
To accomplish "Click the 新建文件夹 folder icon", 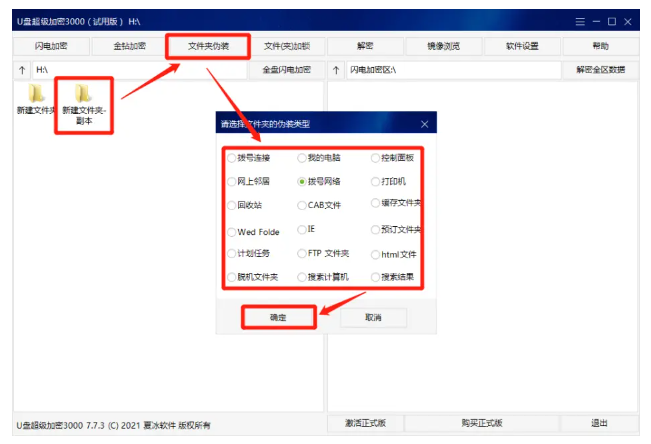I will coord(35,95).
